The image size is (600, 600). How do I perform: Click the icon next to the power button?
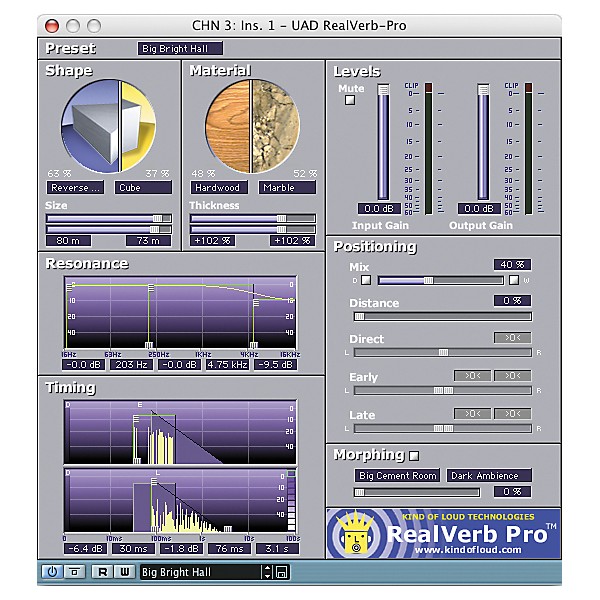pyautogui.click(x=74, y=572)
